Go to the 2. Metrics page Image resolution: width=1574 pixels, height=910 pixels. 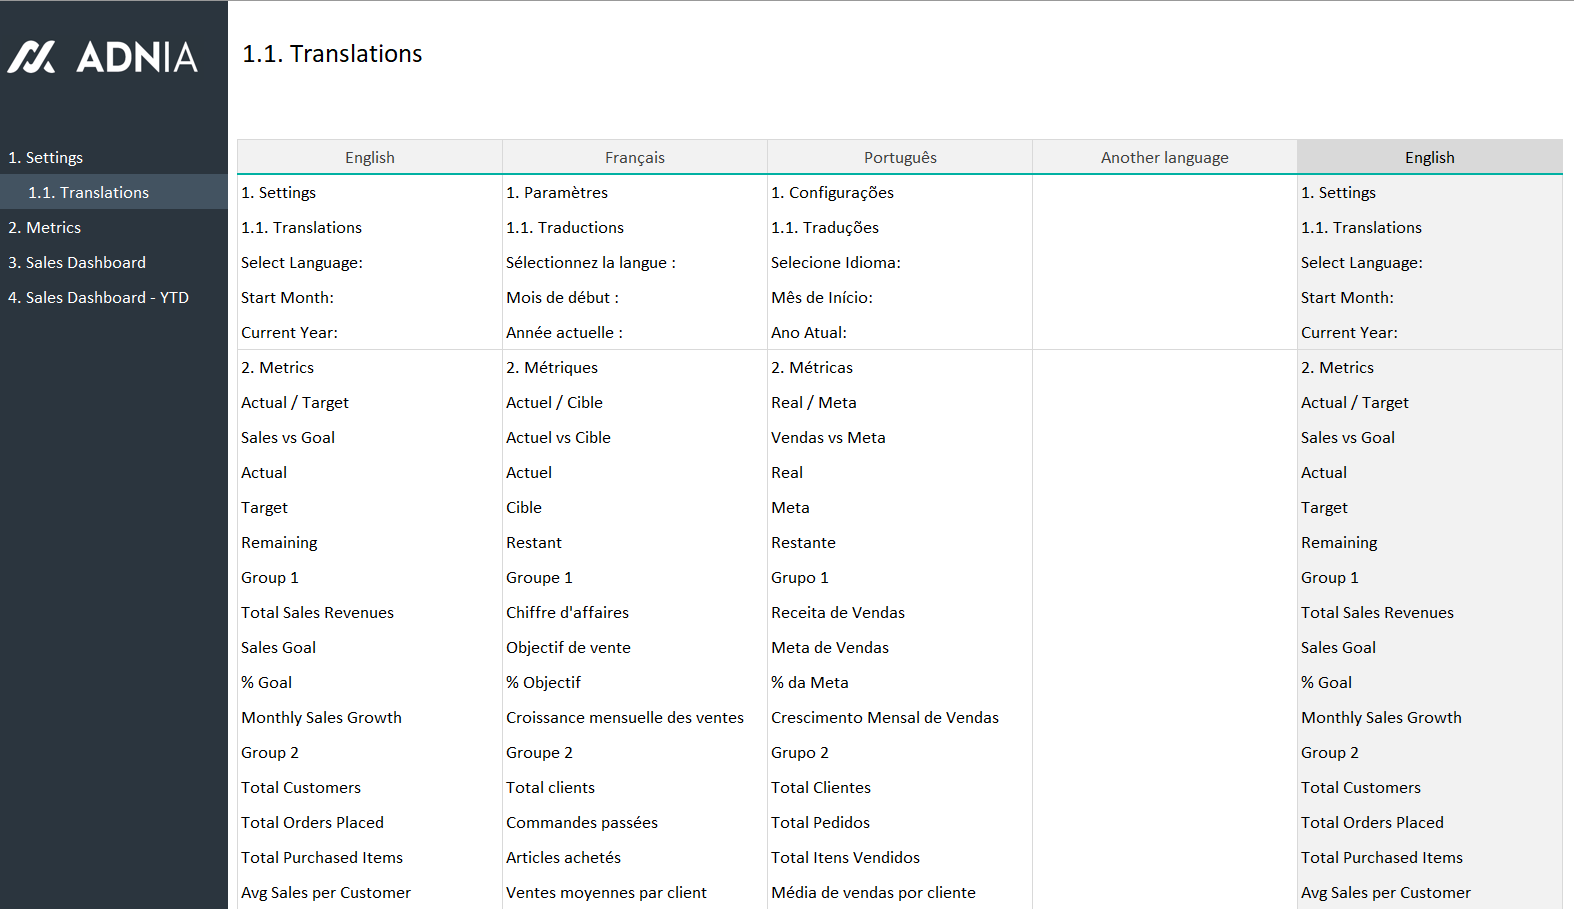tap(45, 228)
